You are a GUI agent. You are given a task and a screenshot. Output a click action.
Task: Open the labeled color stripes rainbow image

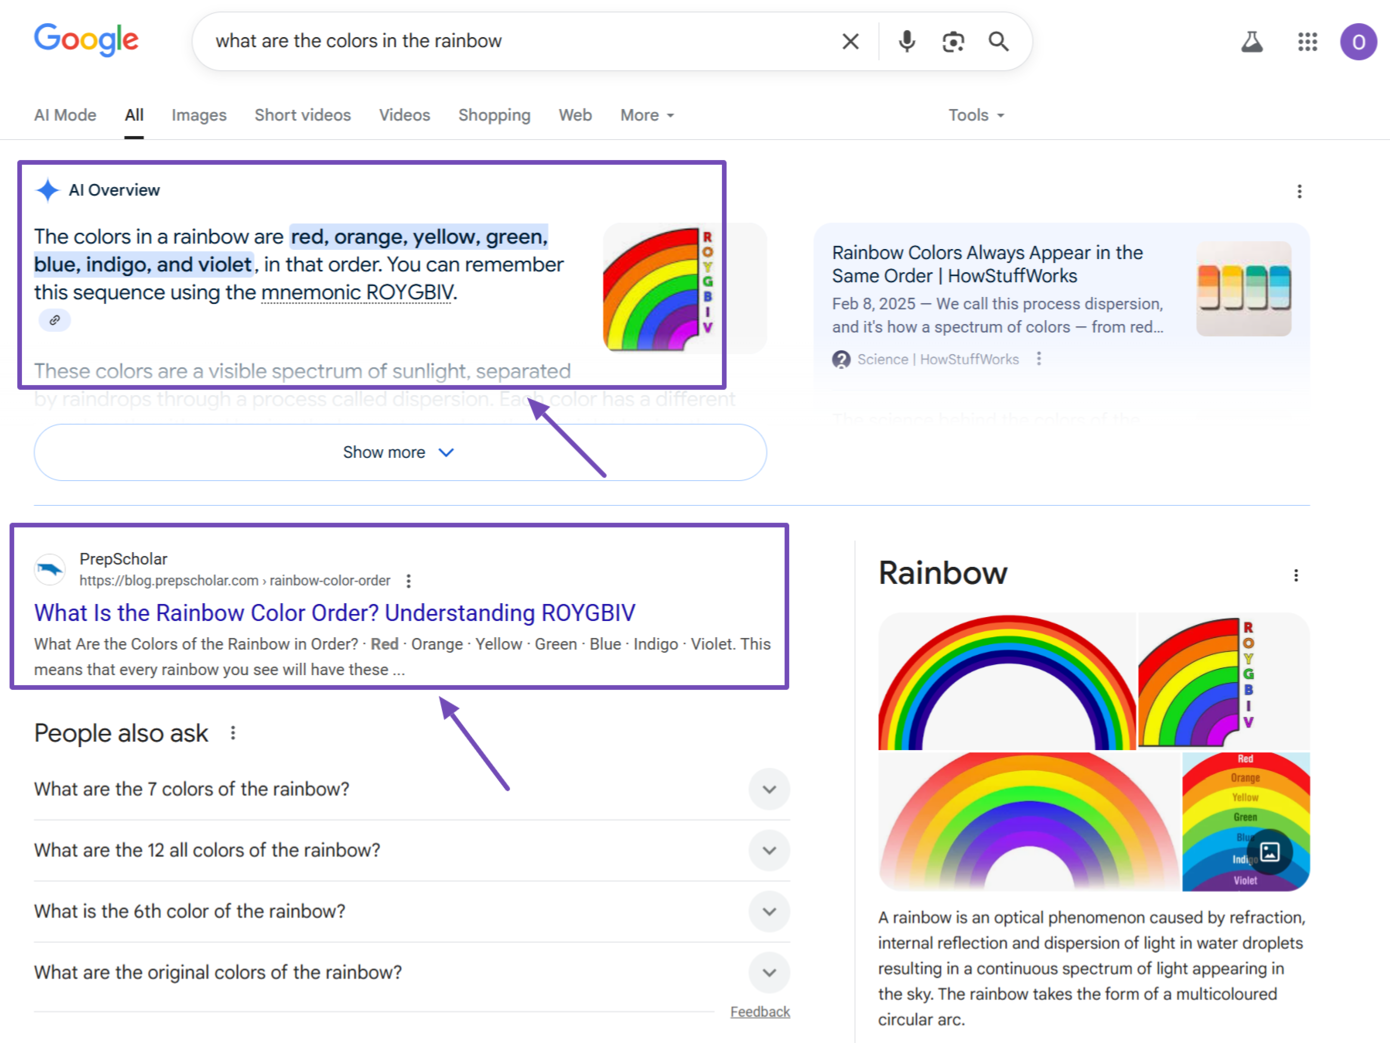point(1246,822)
